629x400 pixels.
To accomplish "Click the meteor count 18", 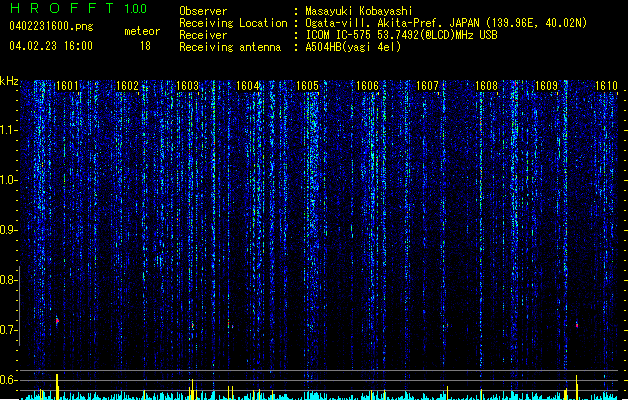I will [x=145, y=46].
